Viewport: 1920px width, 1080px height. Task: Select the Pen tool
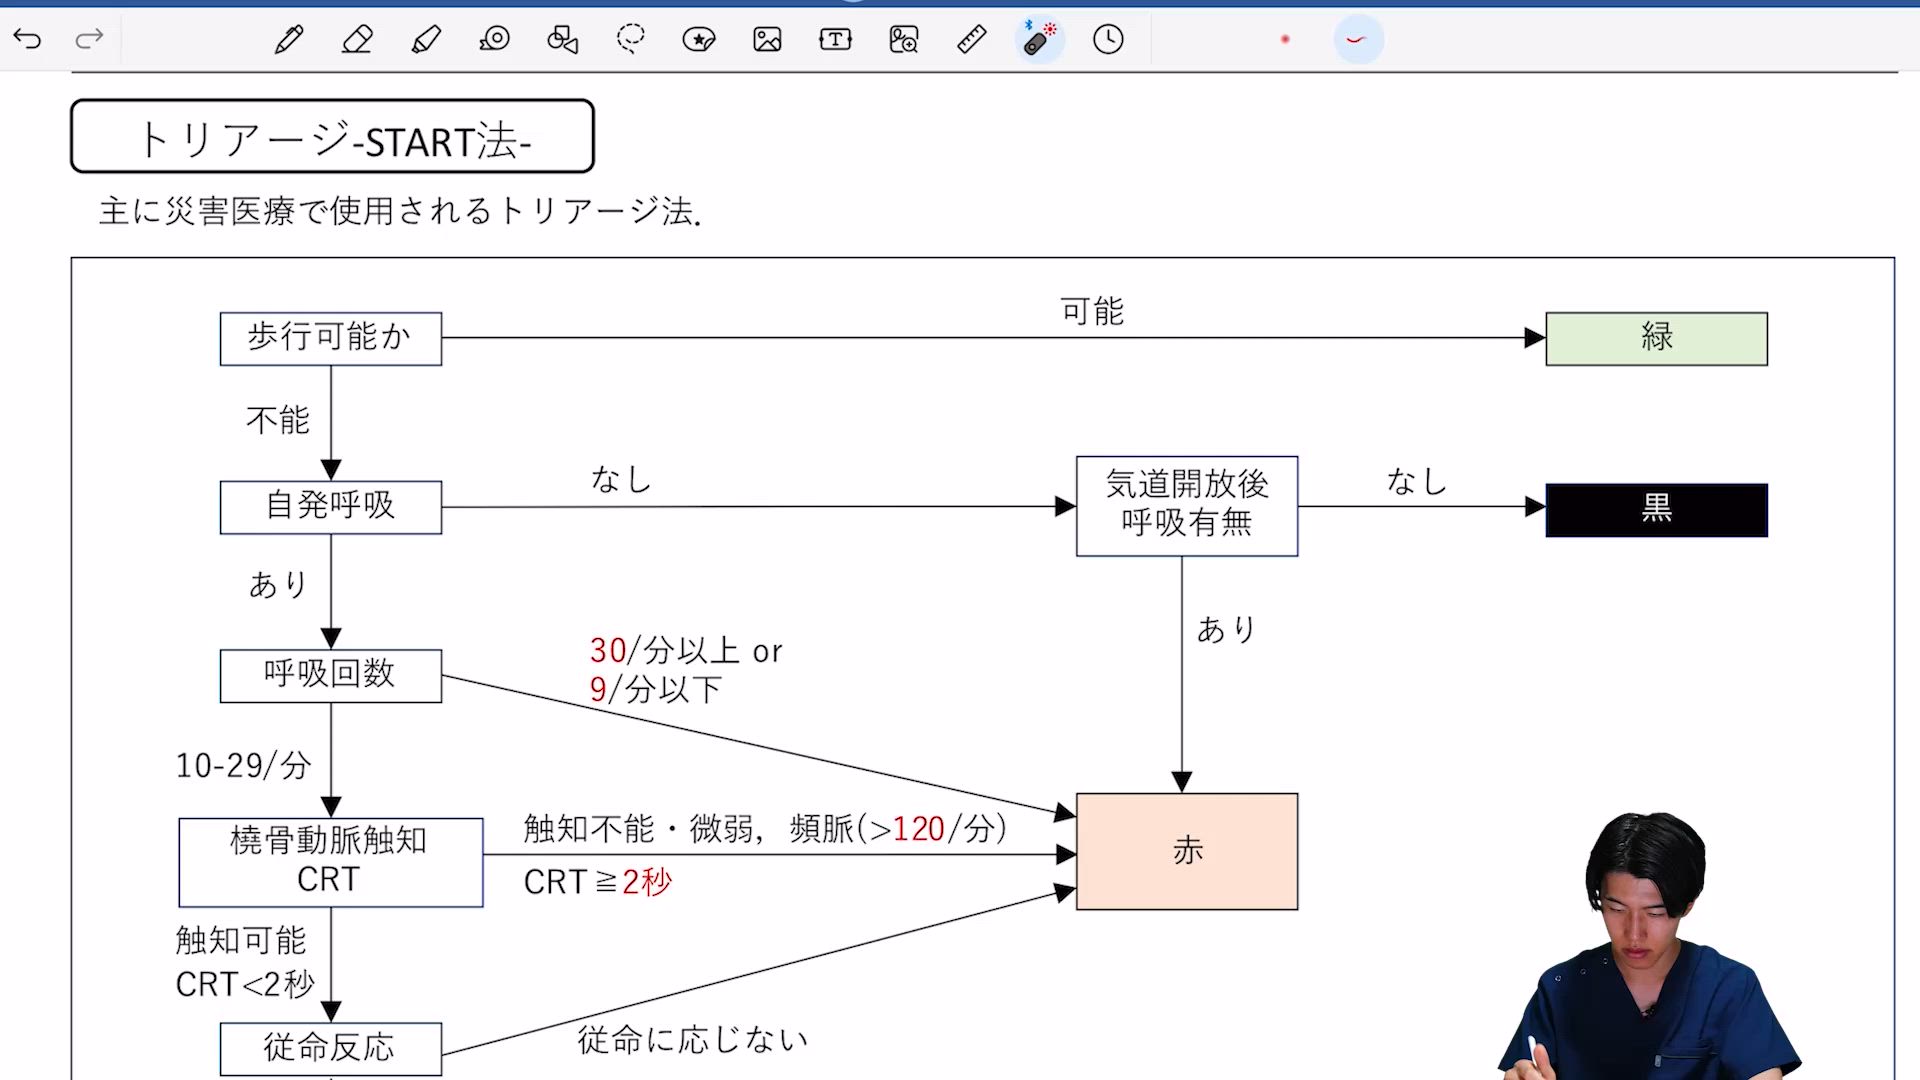pyautogui.click(x=289, y=39)
